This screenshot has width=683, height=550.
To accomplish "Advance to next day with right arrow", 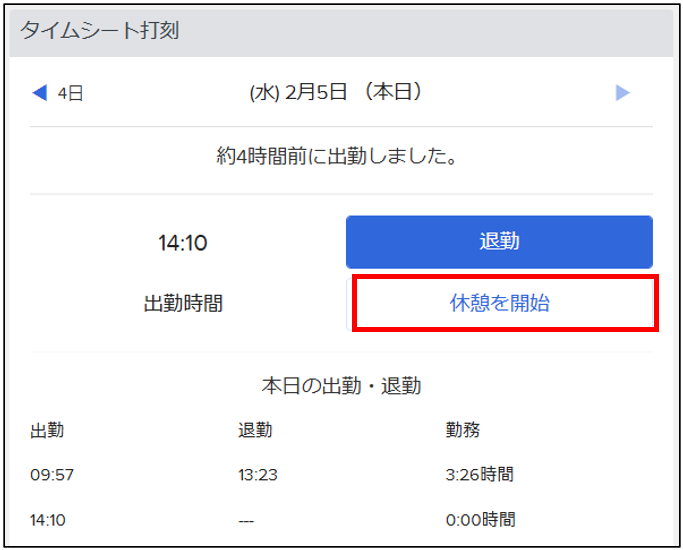I will 623,93.
